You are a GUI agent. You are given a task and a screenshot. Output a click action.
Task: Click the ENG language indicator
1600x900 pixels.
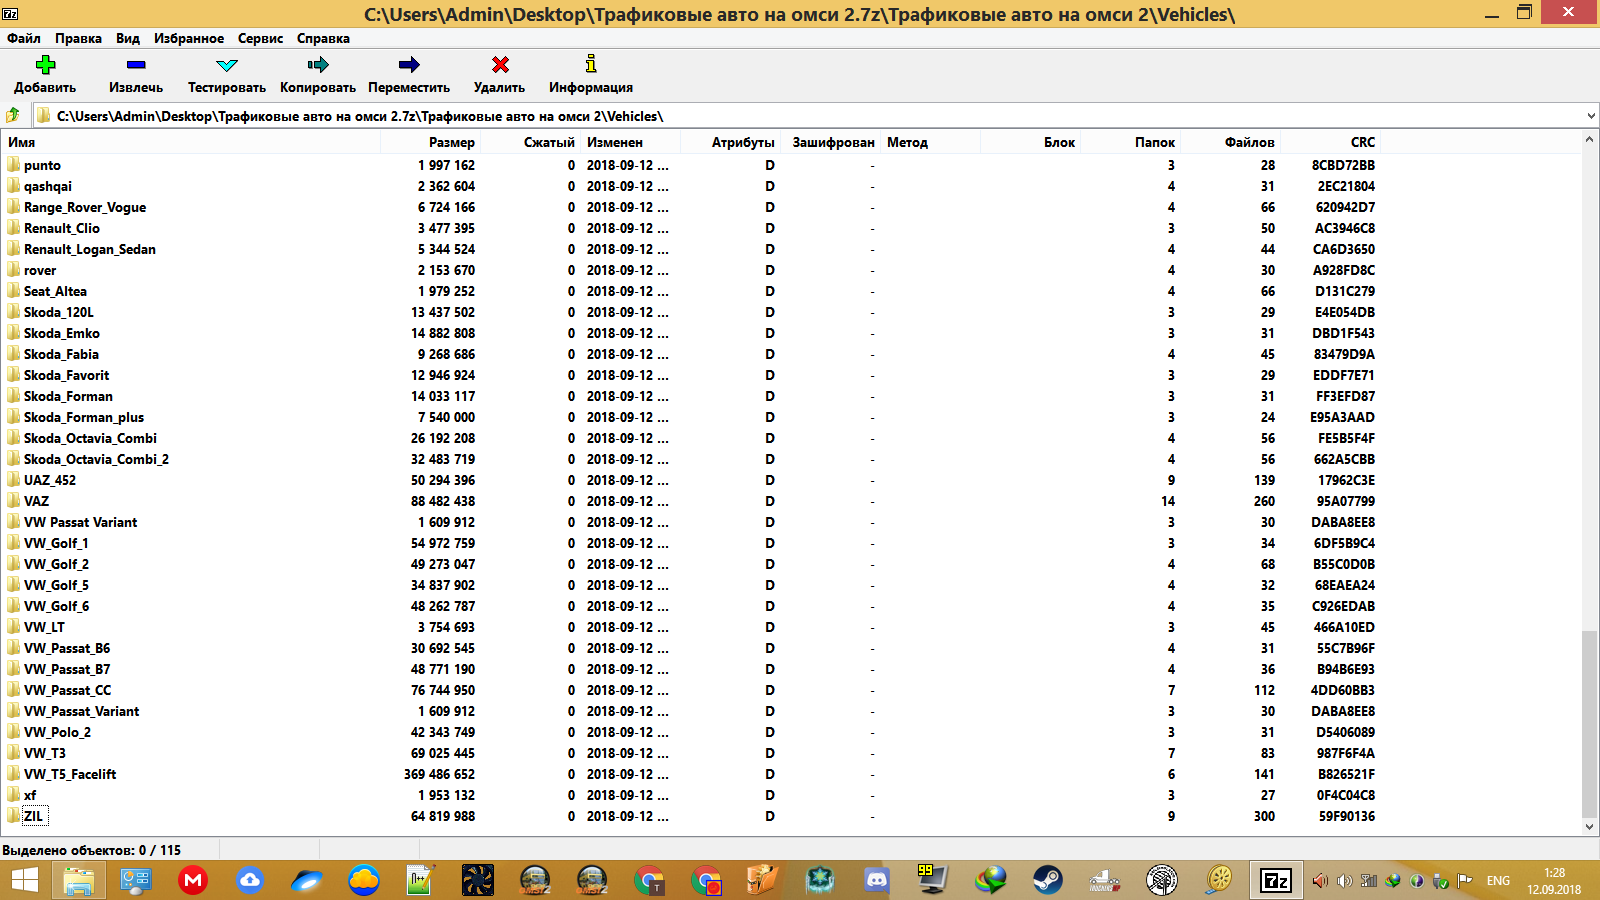click(1498, 881)
